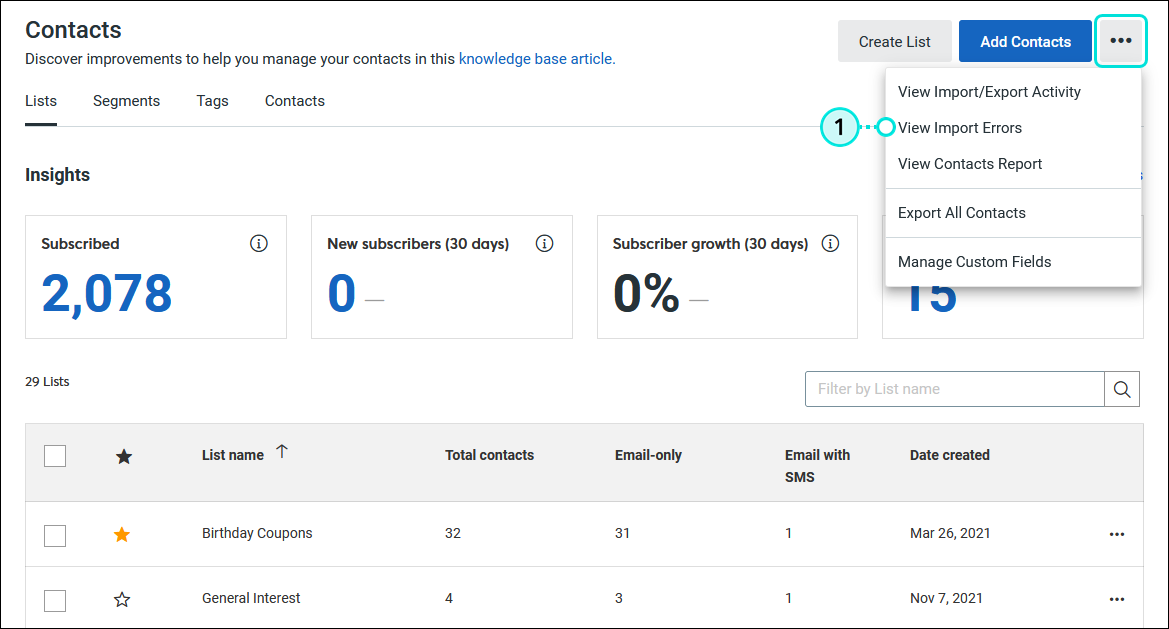Click the Email-only column header
The width and height of the screenshot is (1169, 629).
[x=649, y=455]
